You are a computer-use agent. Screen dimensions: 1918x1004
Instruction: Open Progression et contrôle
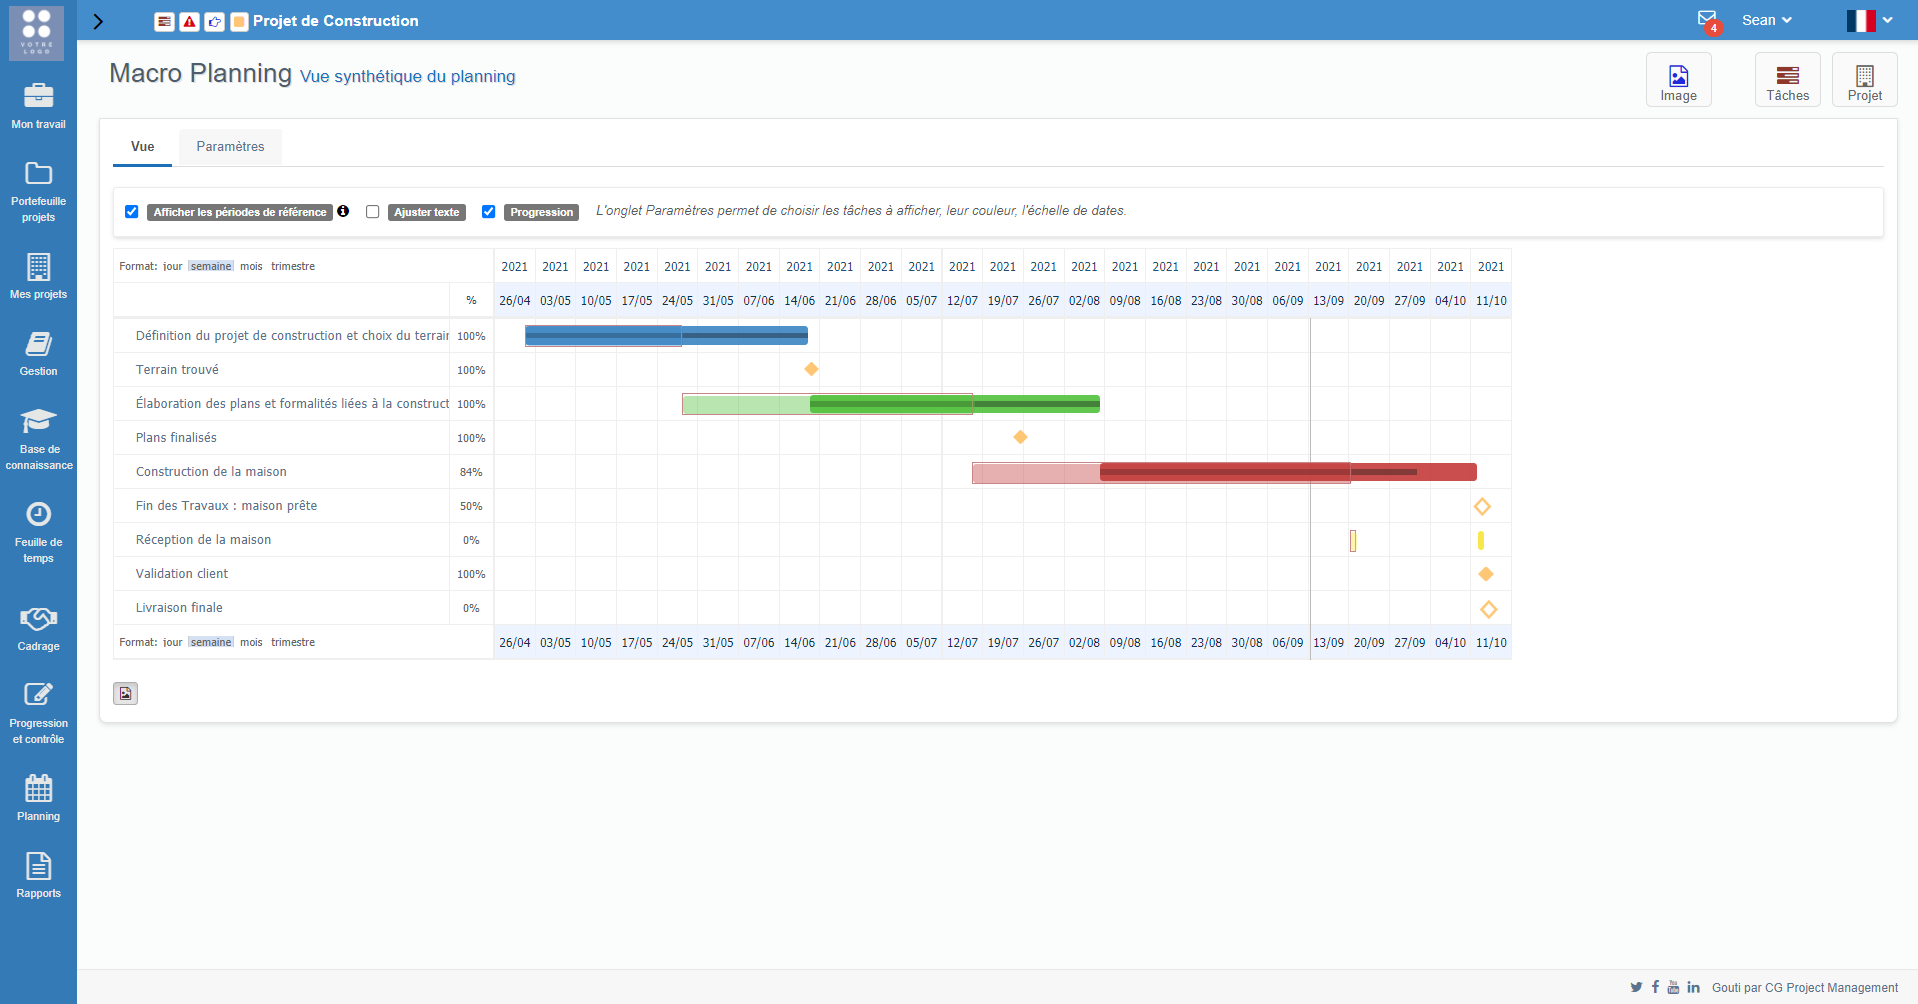pyautogui.click(x=38, y=713)
